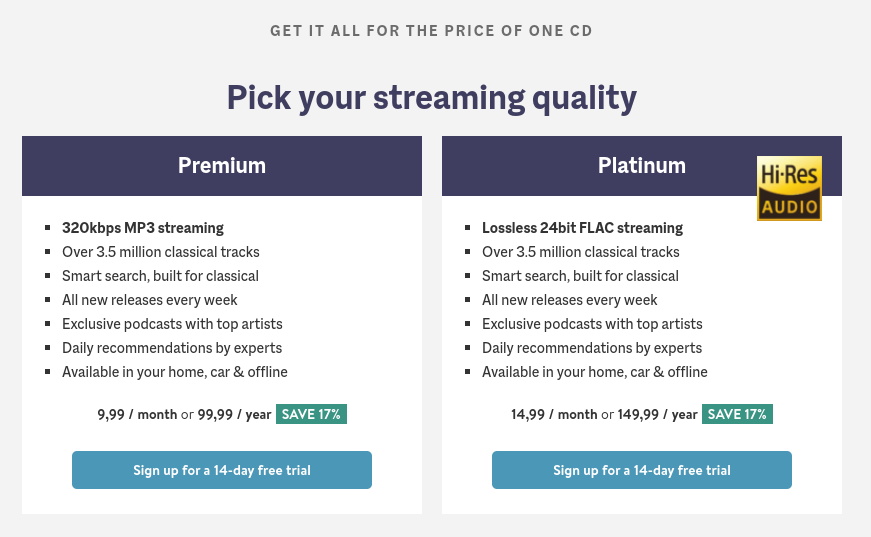This screenshot has height=537, width=871.
Task: Select the Platinum plan header
Action: [642, 165]
